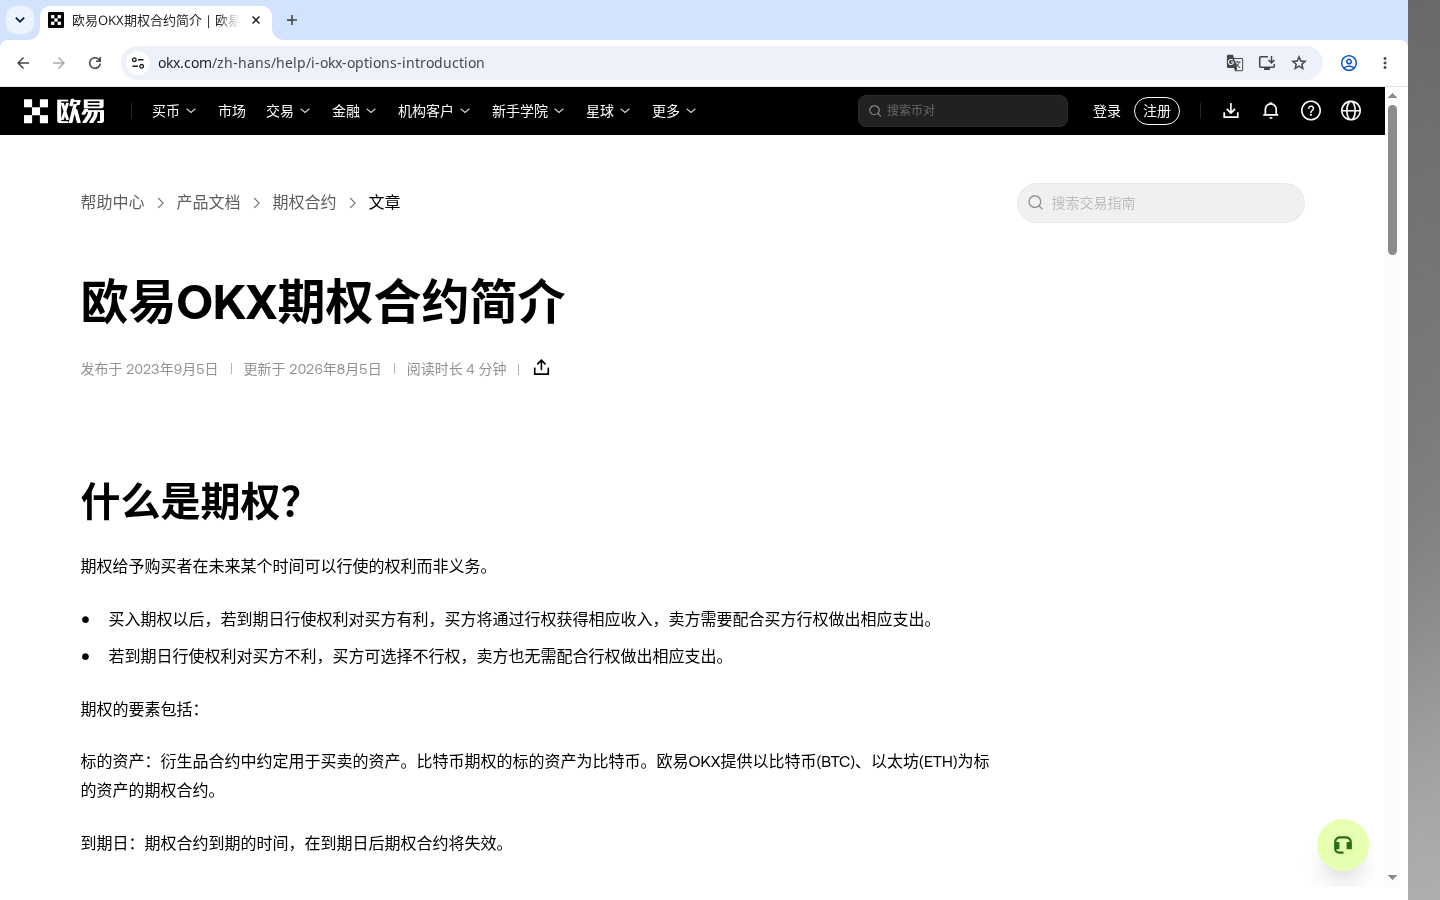The image size is (1440, 900).
Task: View site information icon in address bar
Action: tap(138, 63)
